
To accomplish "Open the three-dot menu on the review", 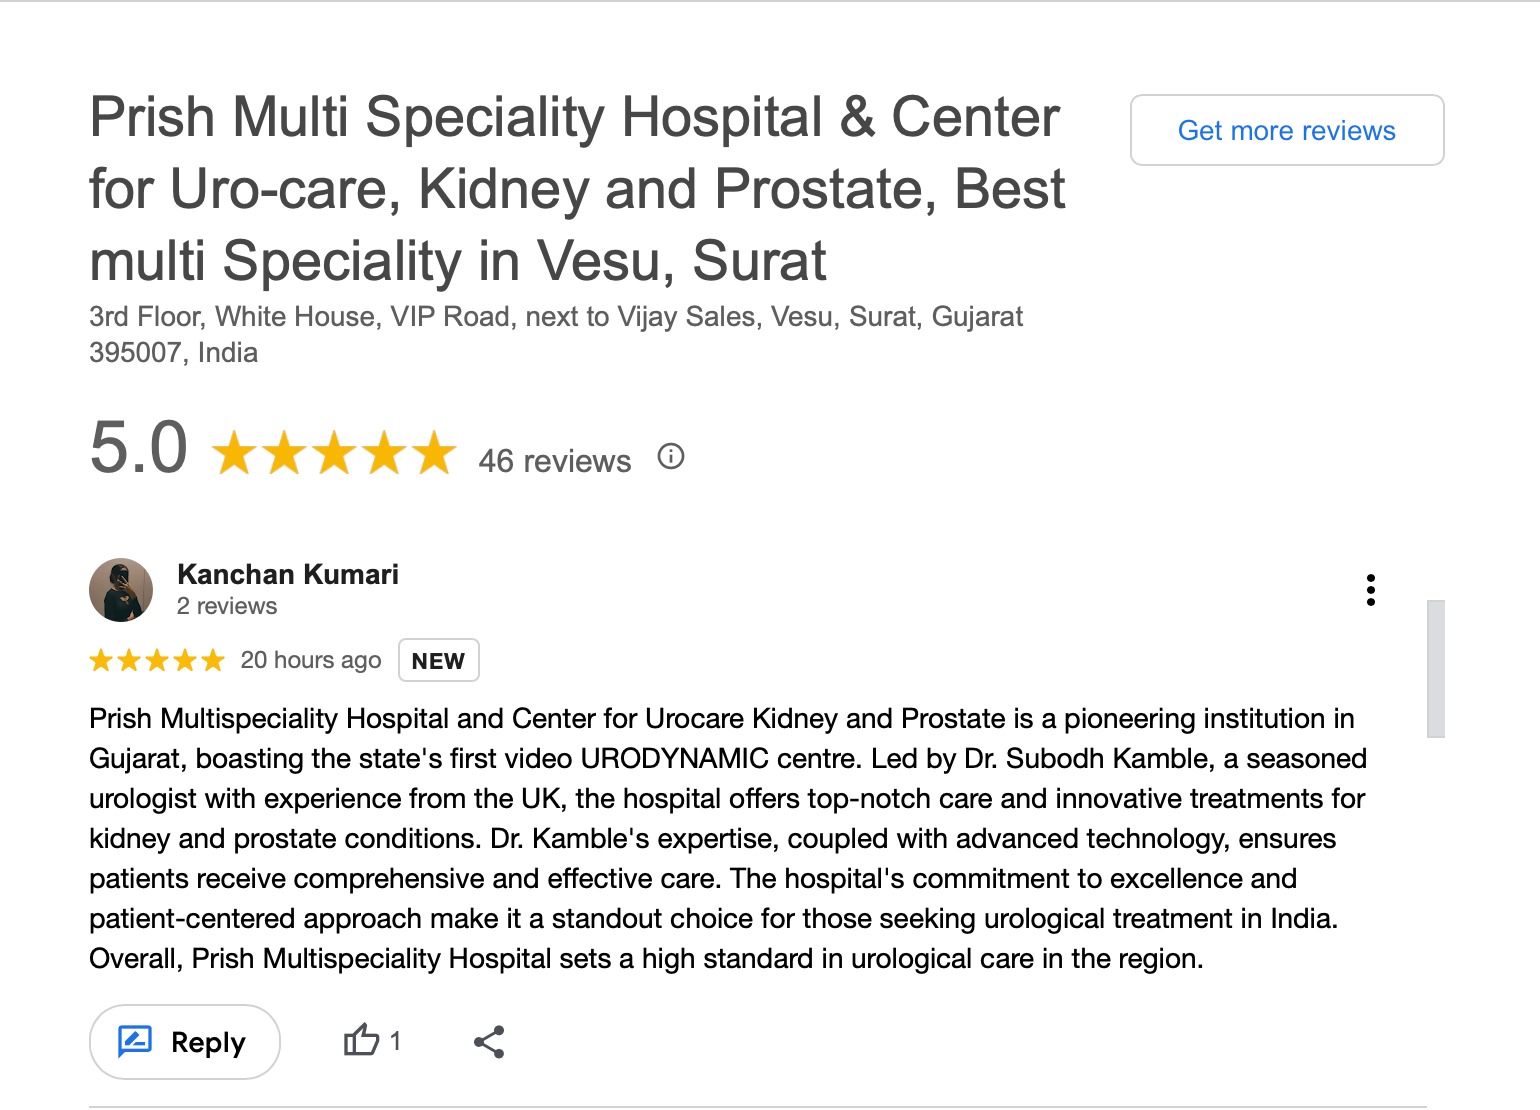I will pyautogui.click(x=1370, y=590).
